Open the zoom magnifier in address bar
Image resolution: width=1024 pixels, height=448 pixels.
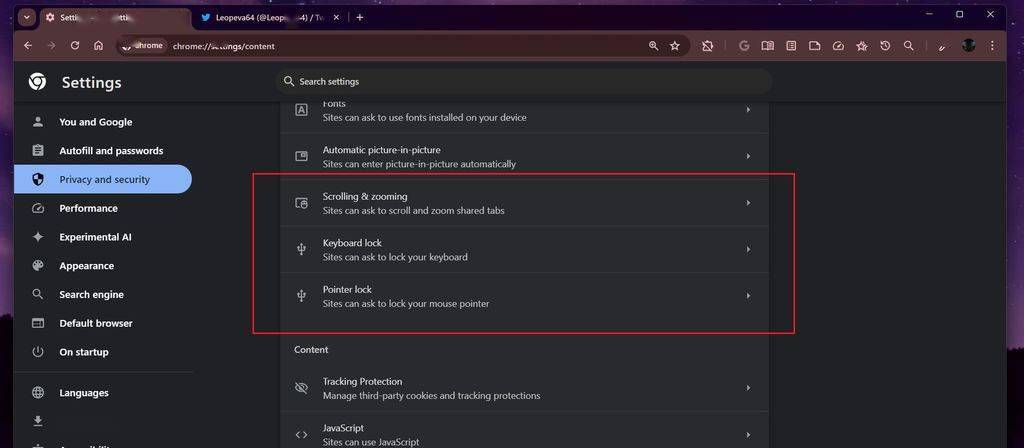click(653, 45)
